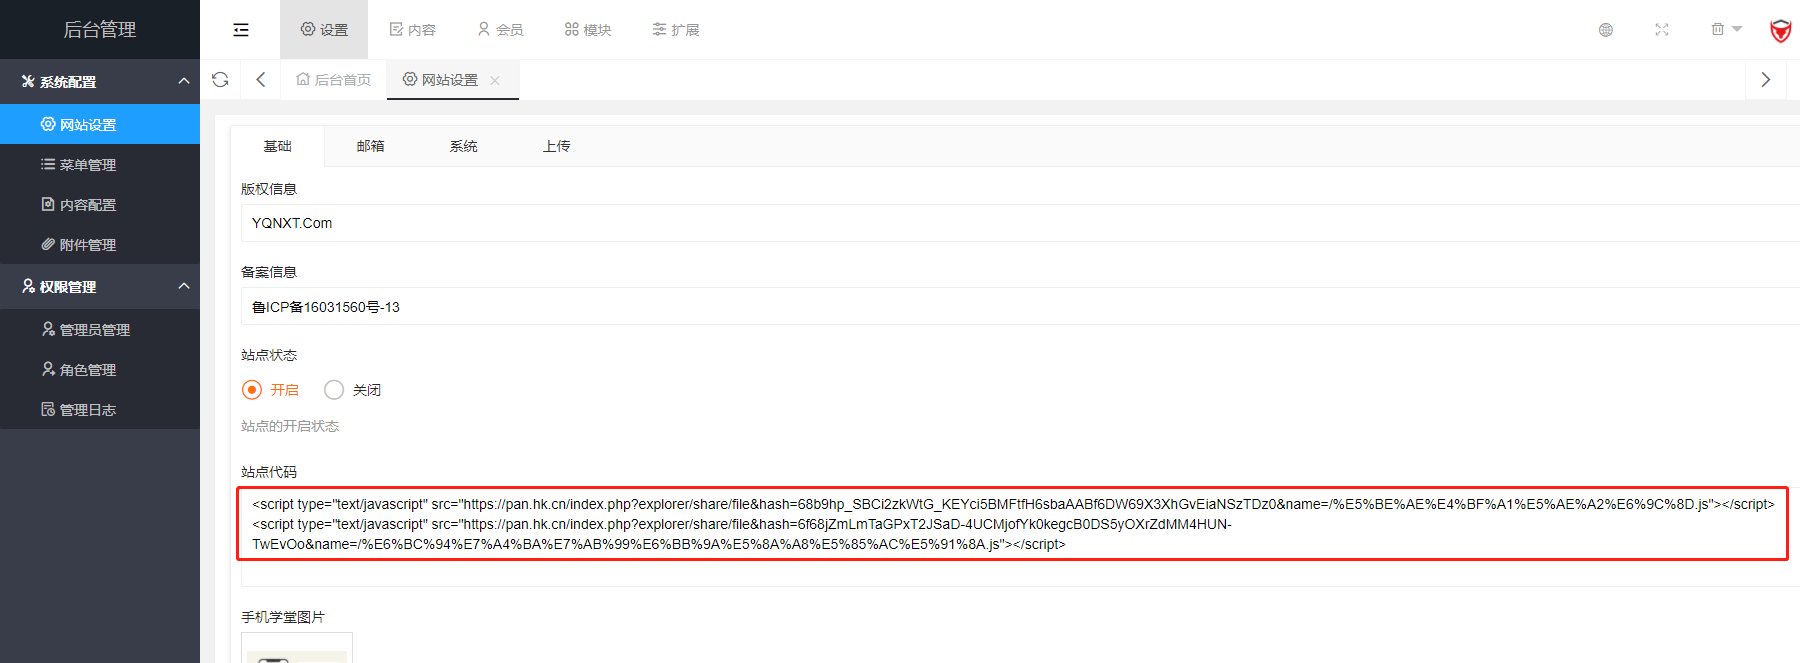Focus the 版权信息 field containing YQNXT.Com

tap(1020, 223)
